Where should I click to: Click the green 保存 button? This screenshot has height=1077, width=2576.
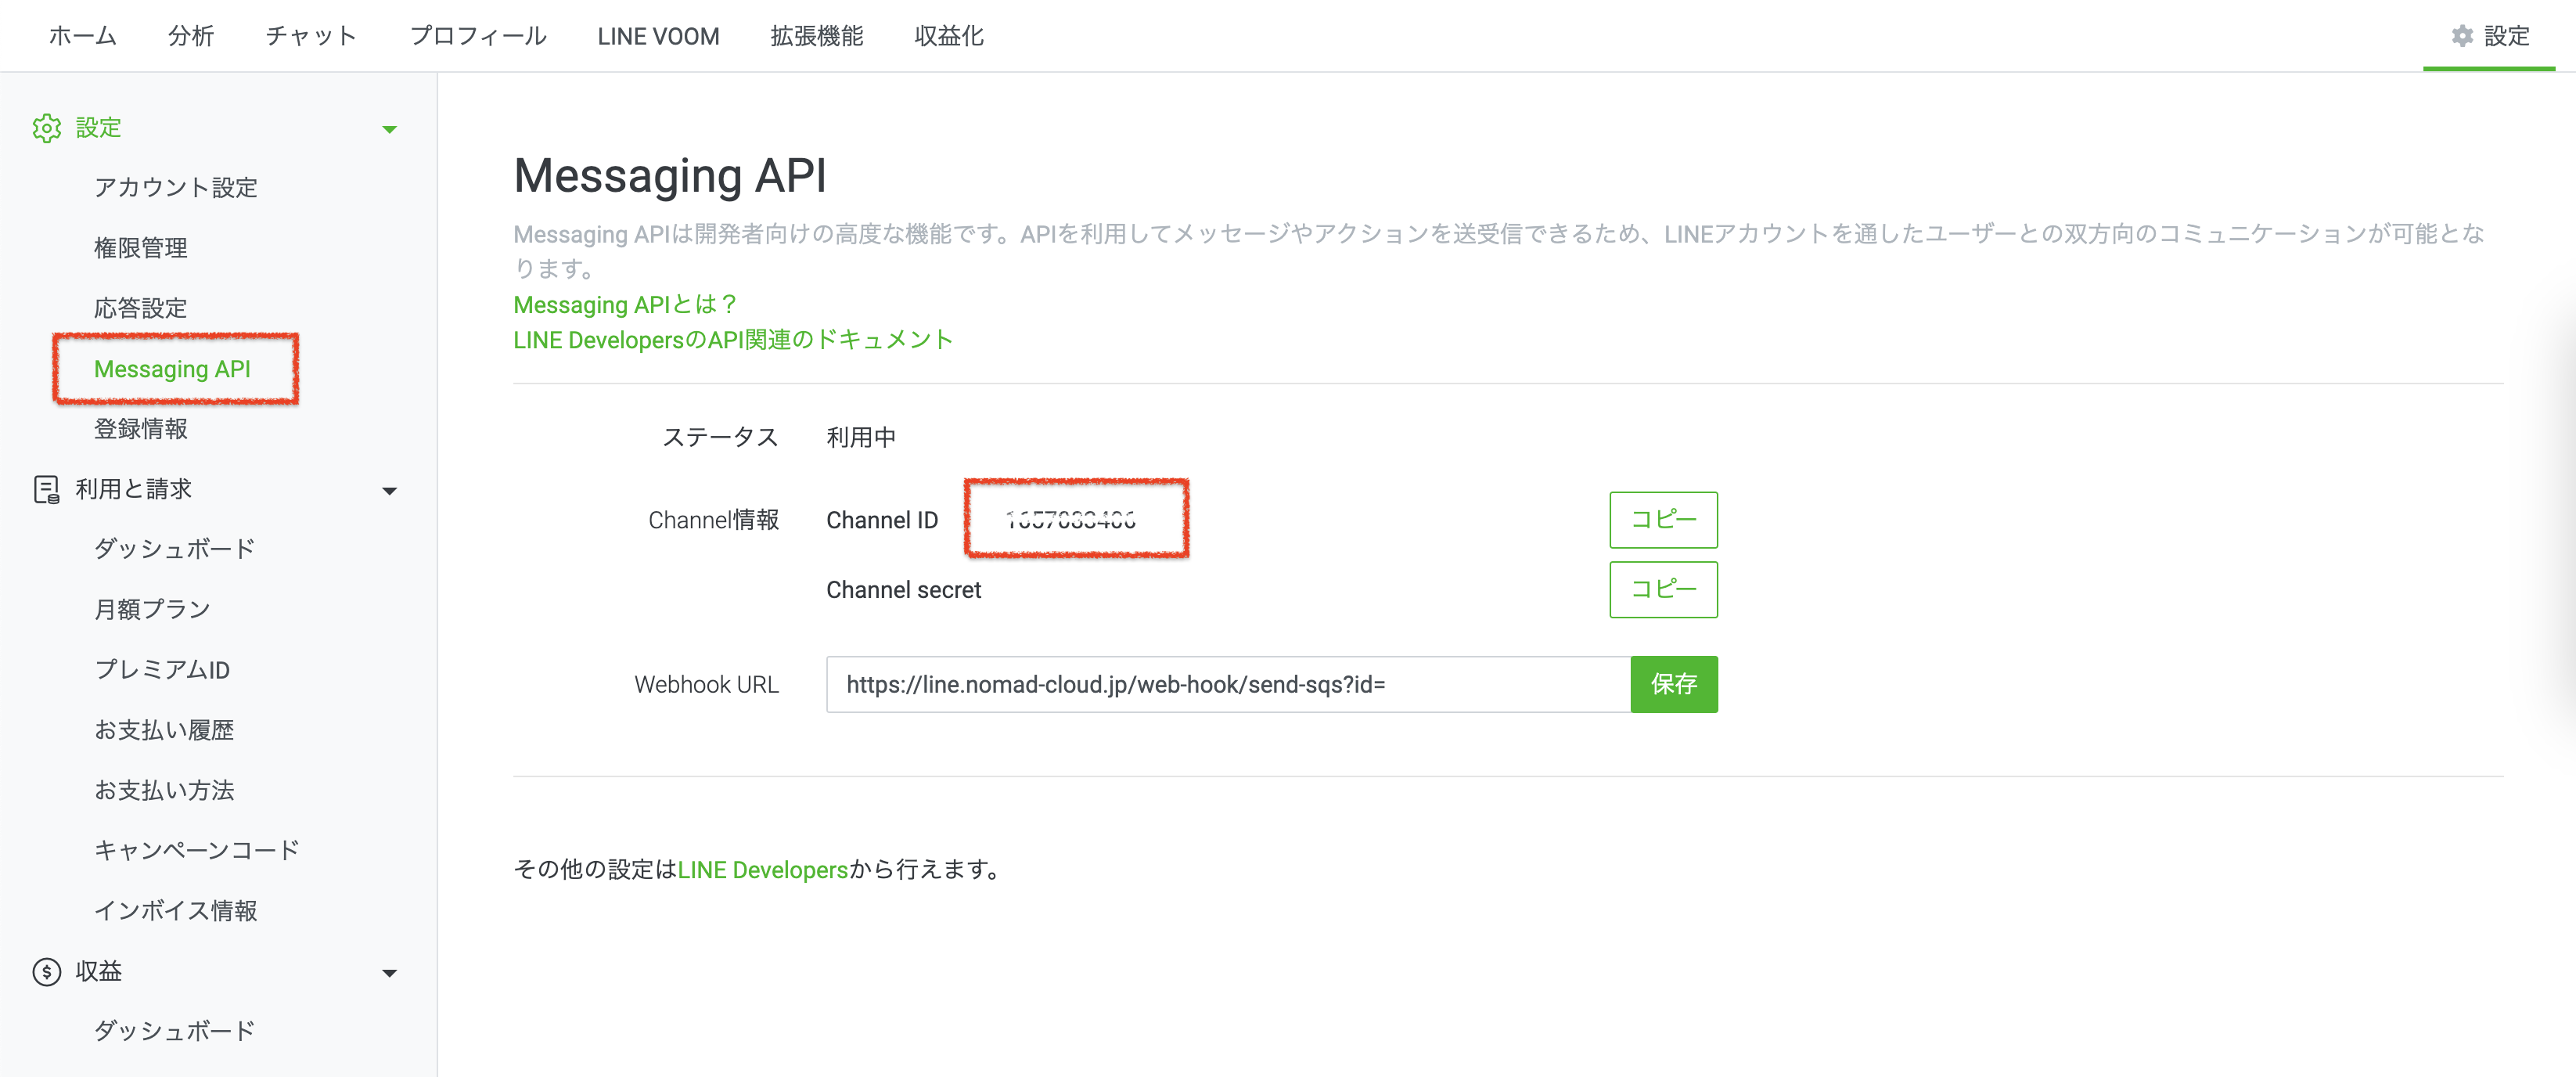1673,684
